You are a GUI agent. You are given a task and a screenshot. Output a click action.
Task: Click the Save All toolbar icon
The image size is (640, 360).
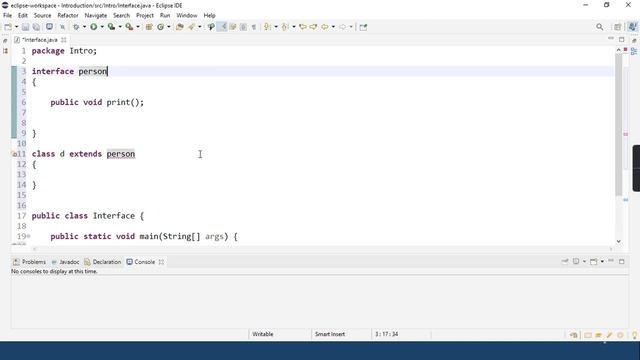[36, 27]
